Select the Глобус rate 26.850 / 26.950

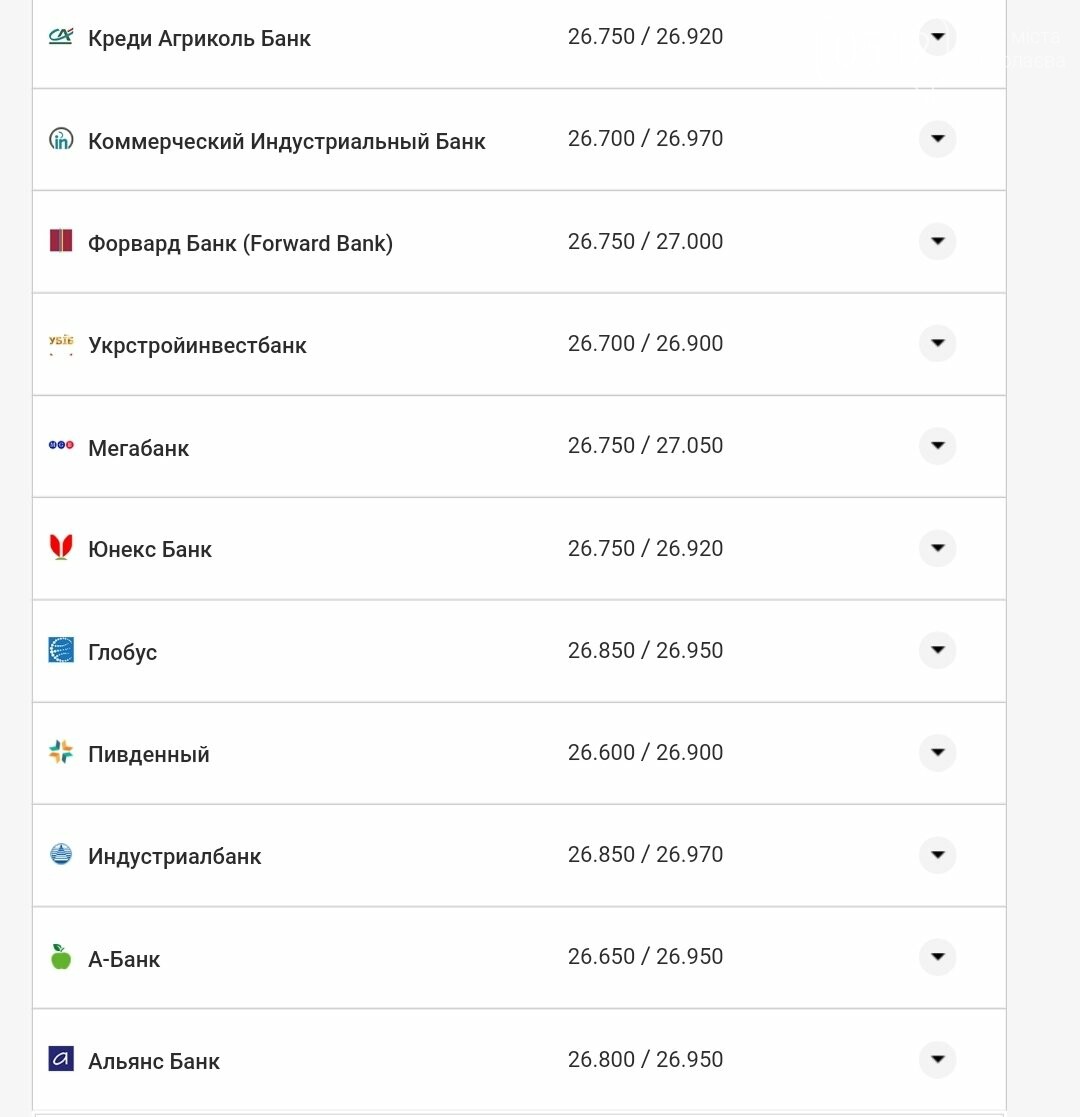click(645, 650)
